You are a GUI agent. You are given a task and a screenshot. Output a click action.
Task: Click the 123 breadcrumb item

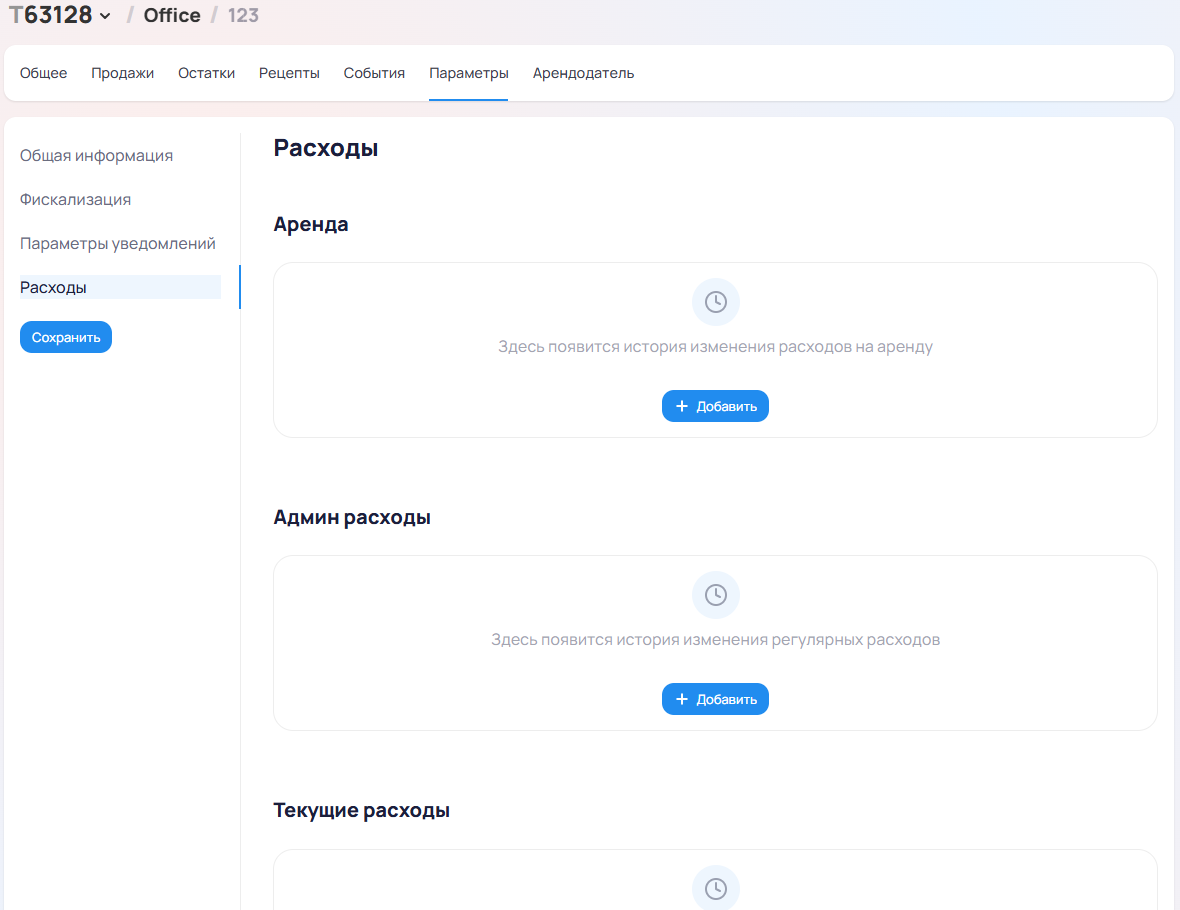click(243, 15)
